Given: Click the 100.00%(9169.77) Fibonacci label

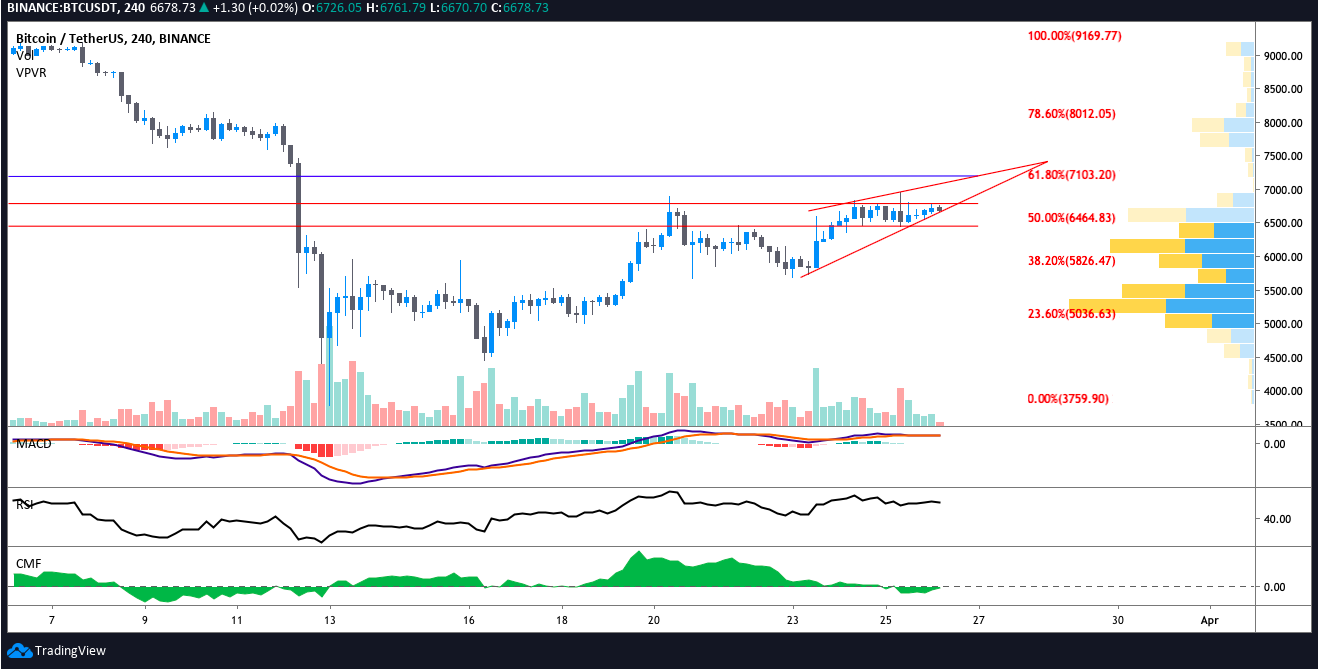Looking at the screenshot, I should (x=1075, y=36).
